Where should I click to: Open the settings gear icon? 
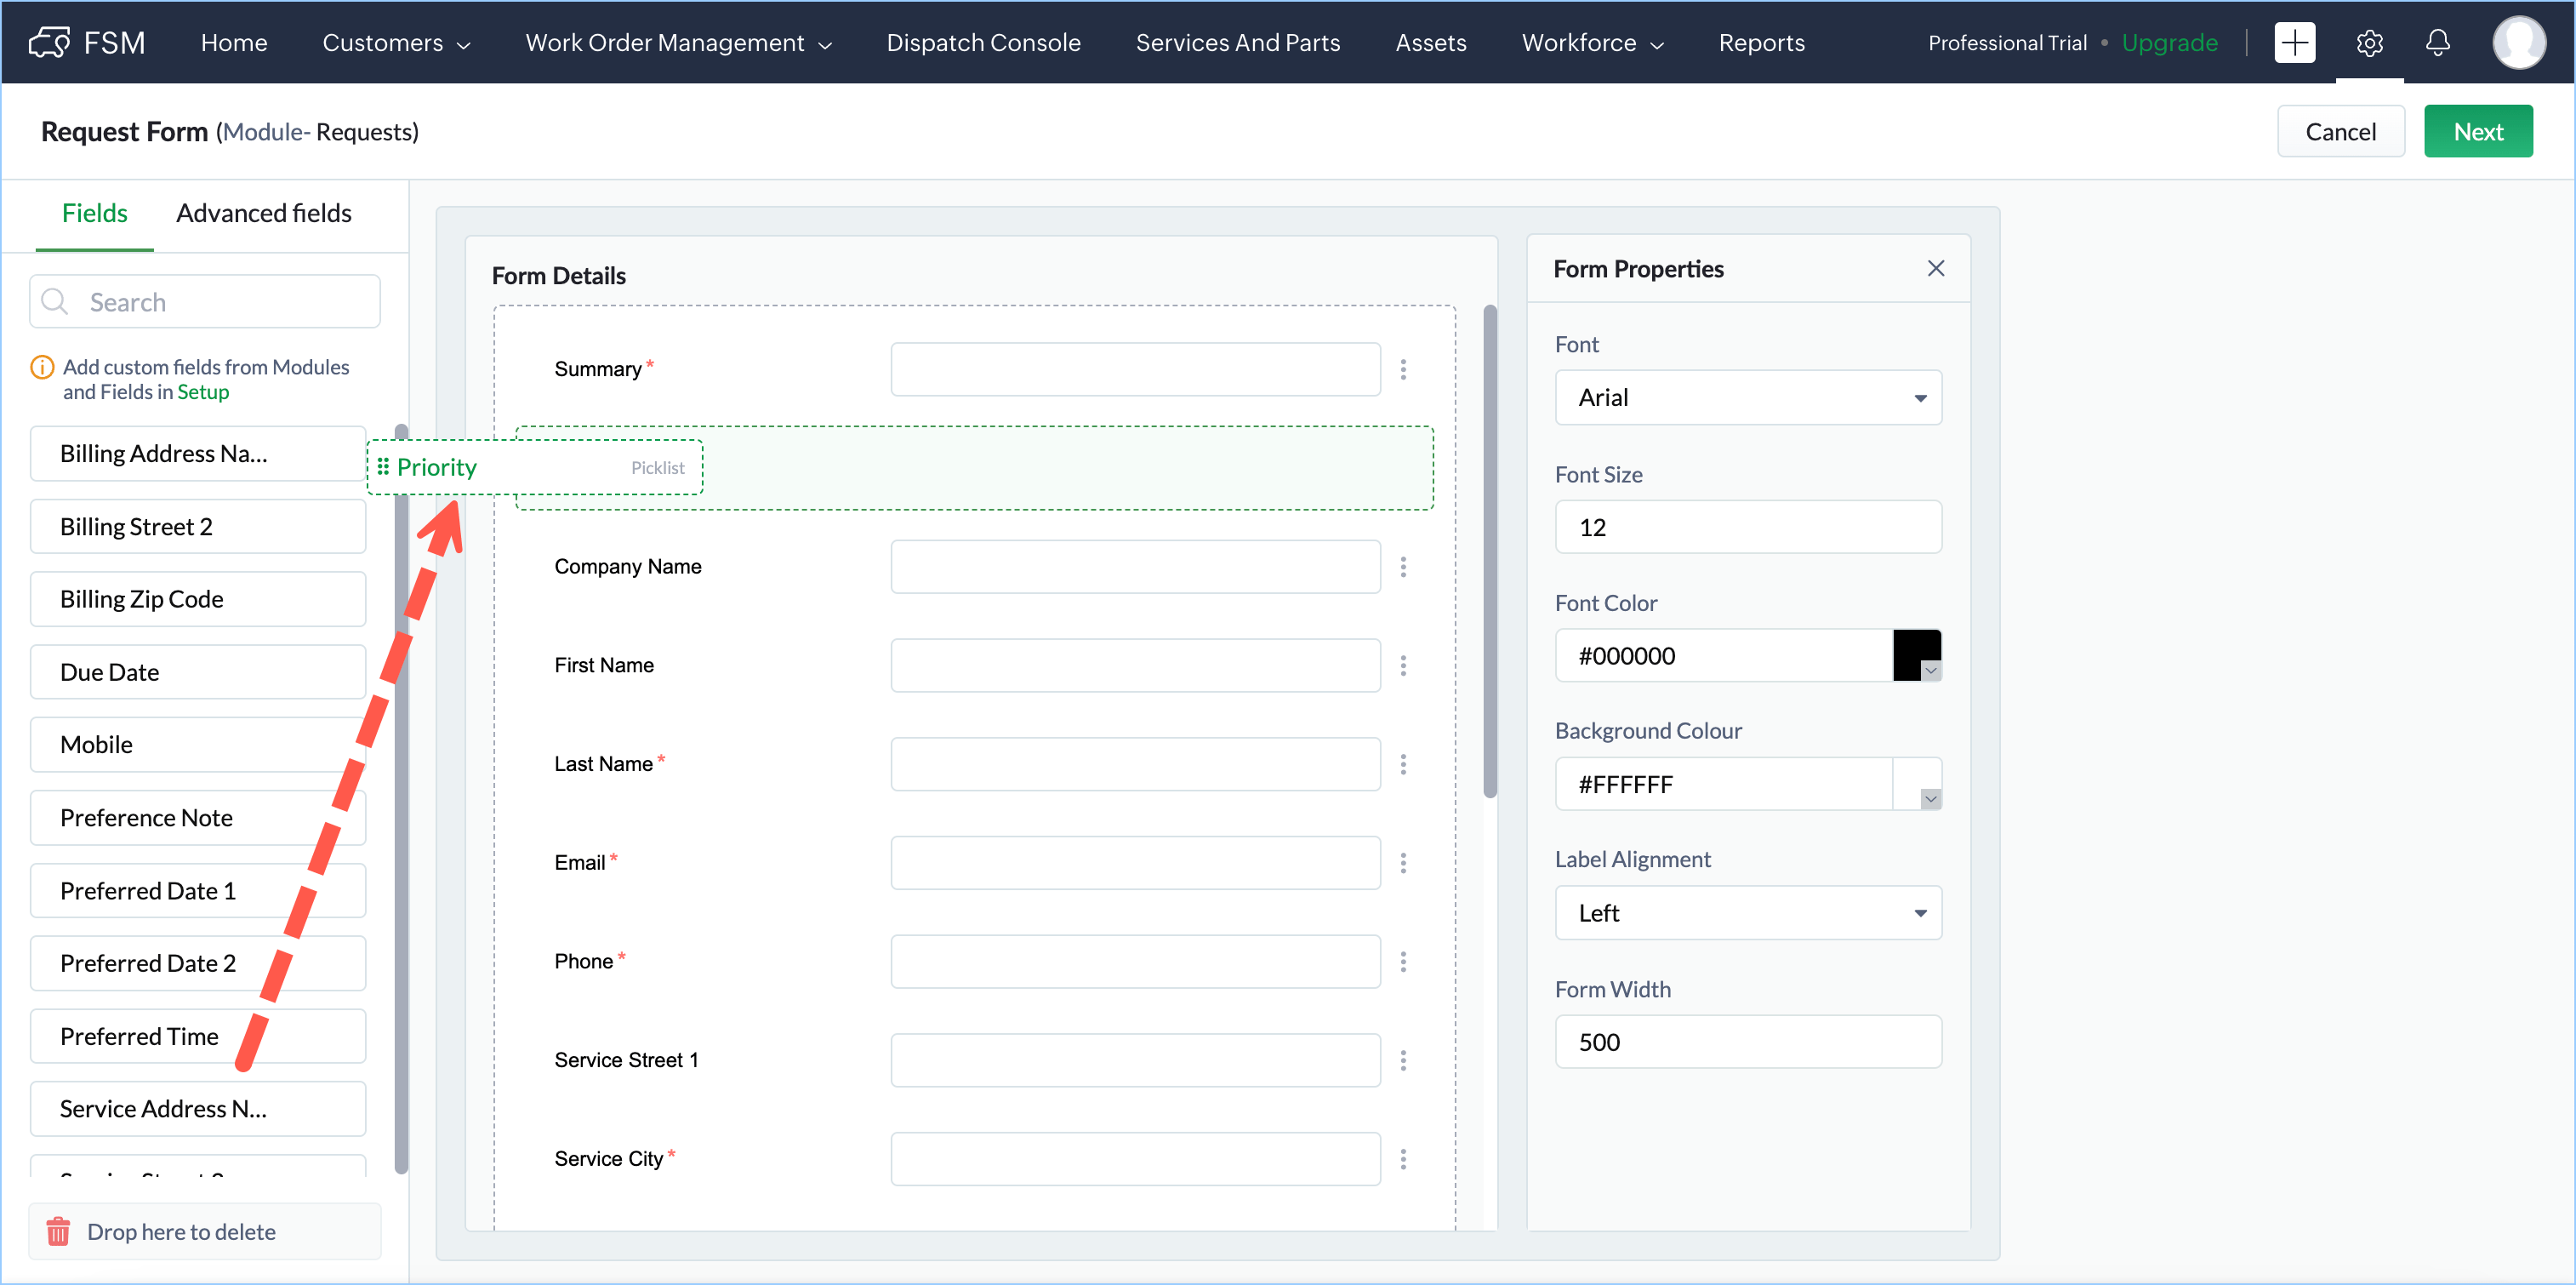point(2369,42)
